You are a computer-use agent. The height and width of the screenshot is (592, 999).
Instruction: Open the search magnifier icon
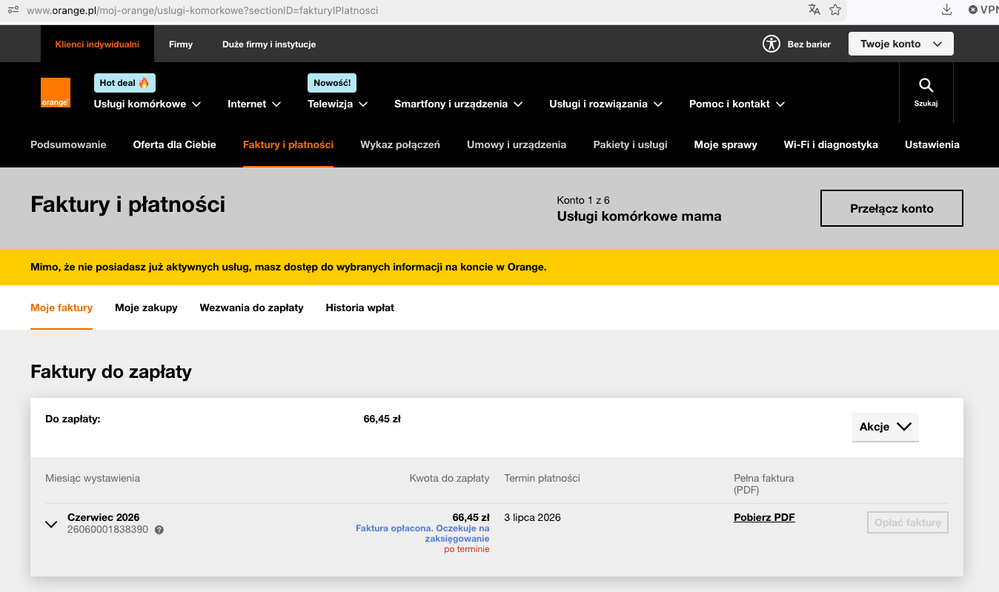926,85
